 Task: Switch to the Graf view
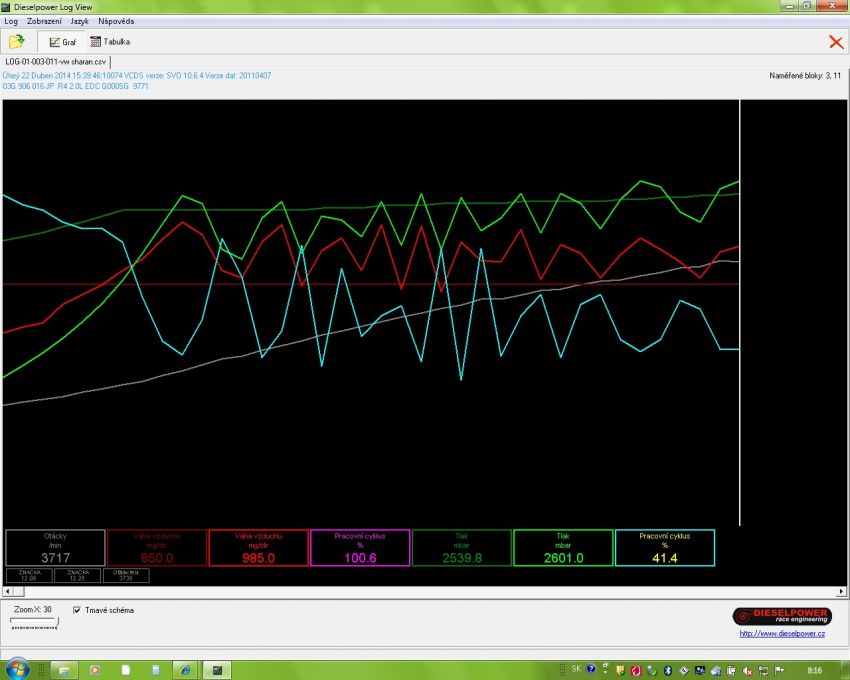62,42
